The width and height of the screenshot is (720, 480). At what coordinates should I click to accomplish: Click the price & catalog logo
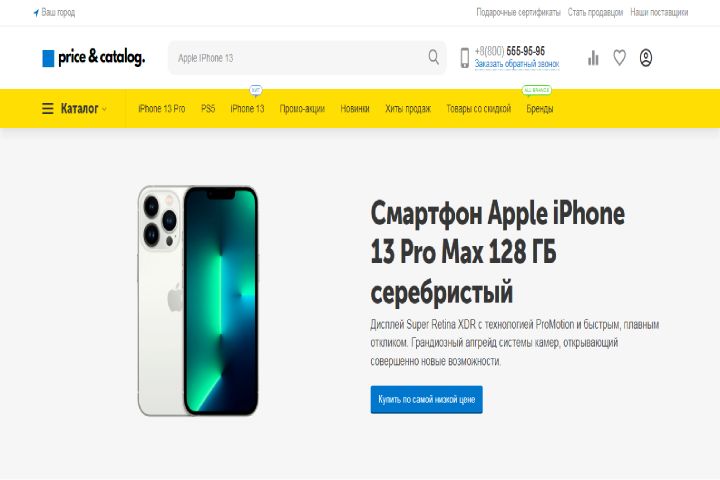coord(94,58)
